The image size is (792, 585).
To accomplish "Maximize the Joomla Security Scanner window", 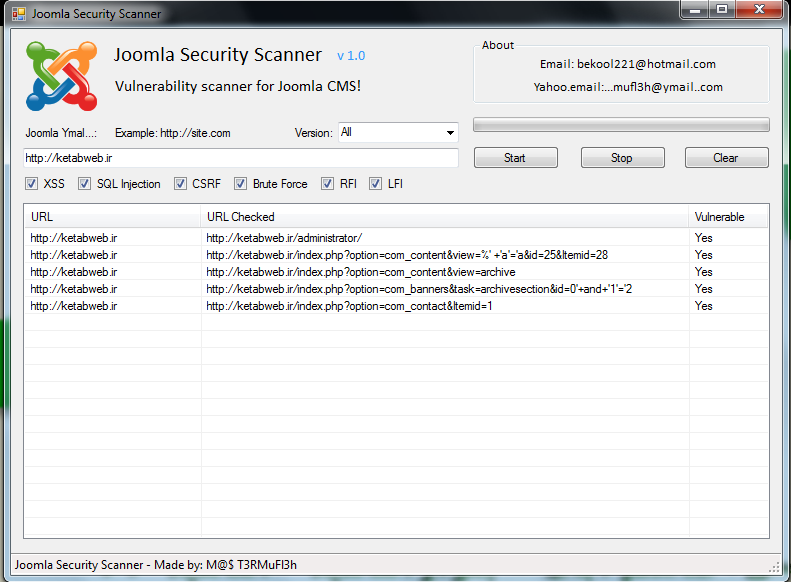I will pos(722,9).
